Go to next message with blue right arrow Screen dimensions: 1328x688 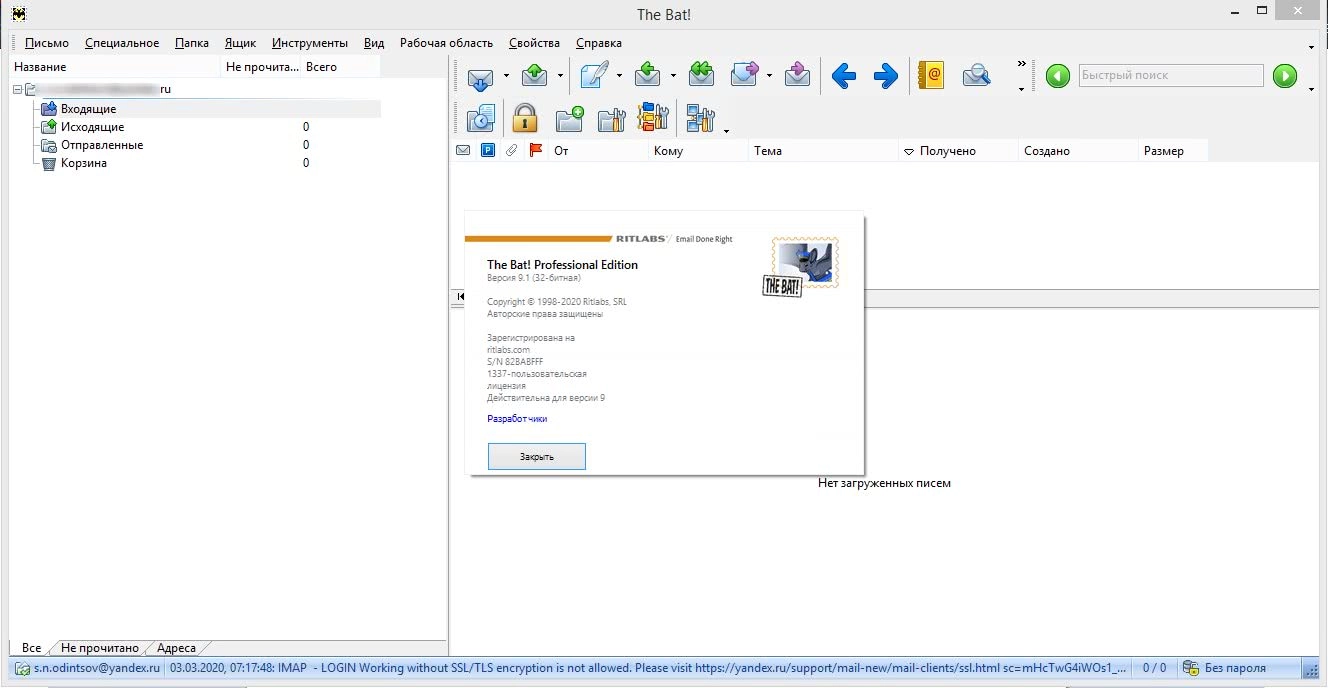coord(886,75)
